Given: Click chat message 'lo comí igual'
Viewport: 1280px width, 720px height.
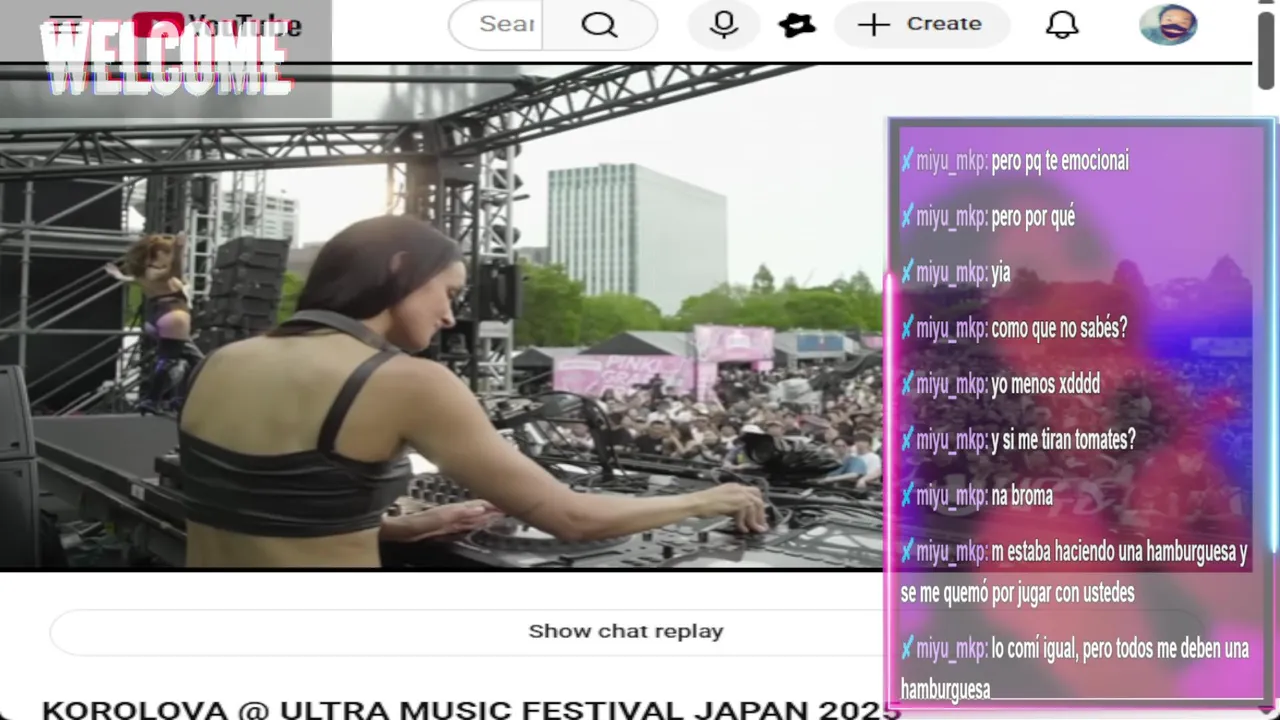Looking at the screenshot, I should click(x=1075, y=669).
